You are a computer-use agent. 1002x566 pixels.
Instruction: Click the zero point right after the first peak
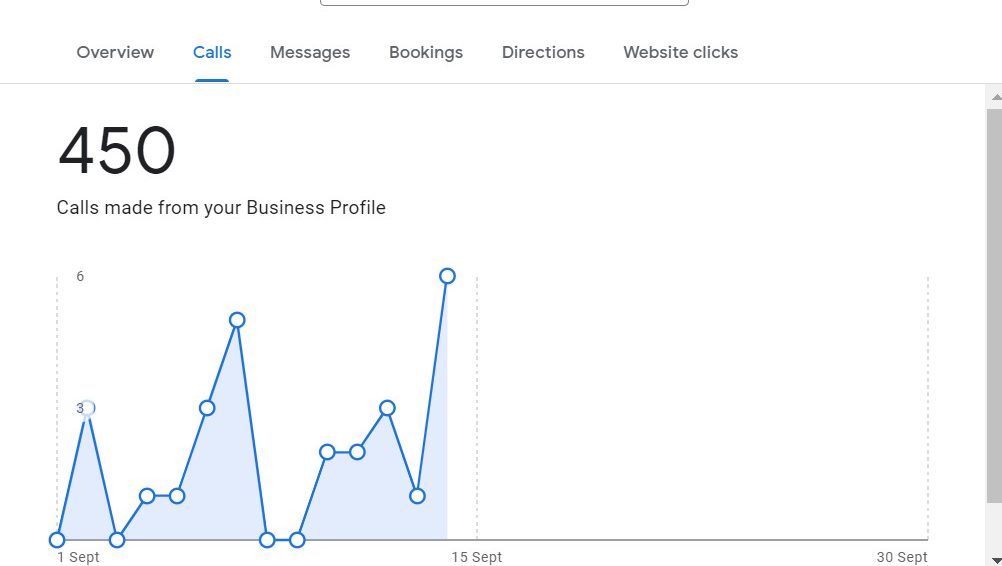(x=117, y=540)
